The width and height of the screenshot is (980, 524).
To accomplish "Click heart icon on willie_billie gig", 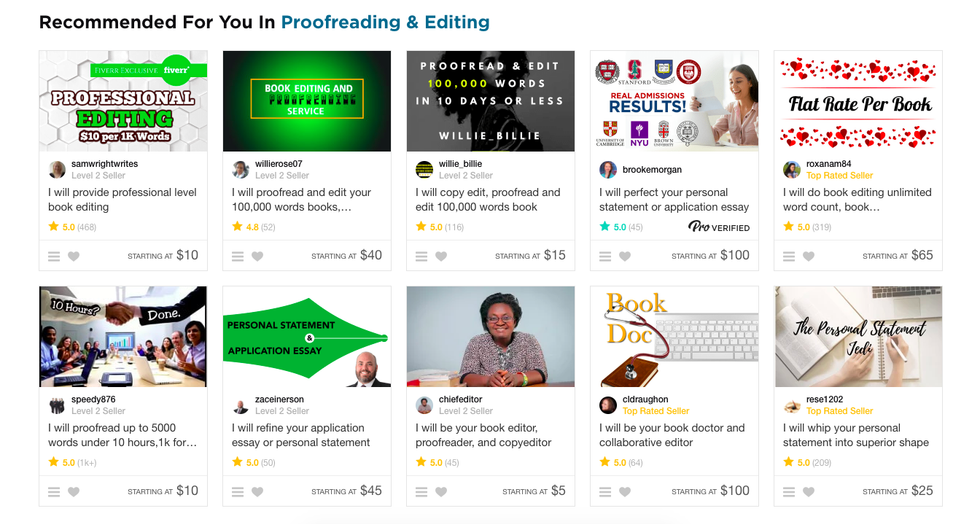I will point(441,256).
